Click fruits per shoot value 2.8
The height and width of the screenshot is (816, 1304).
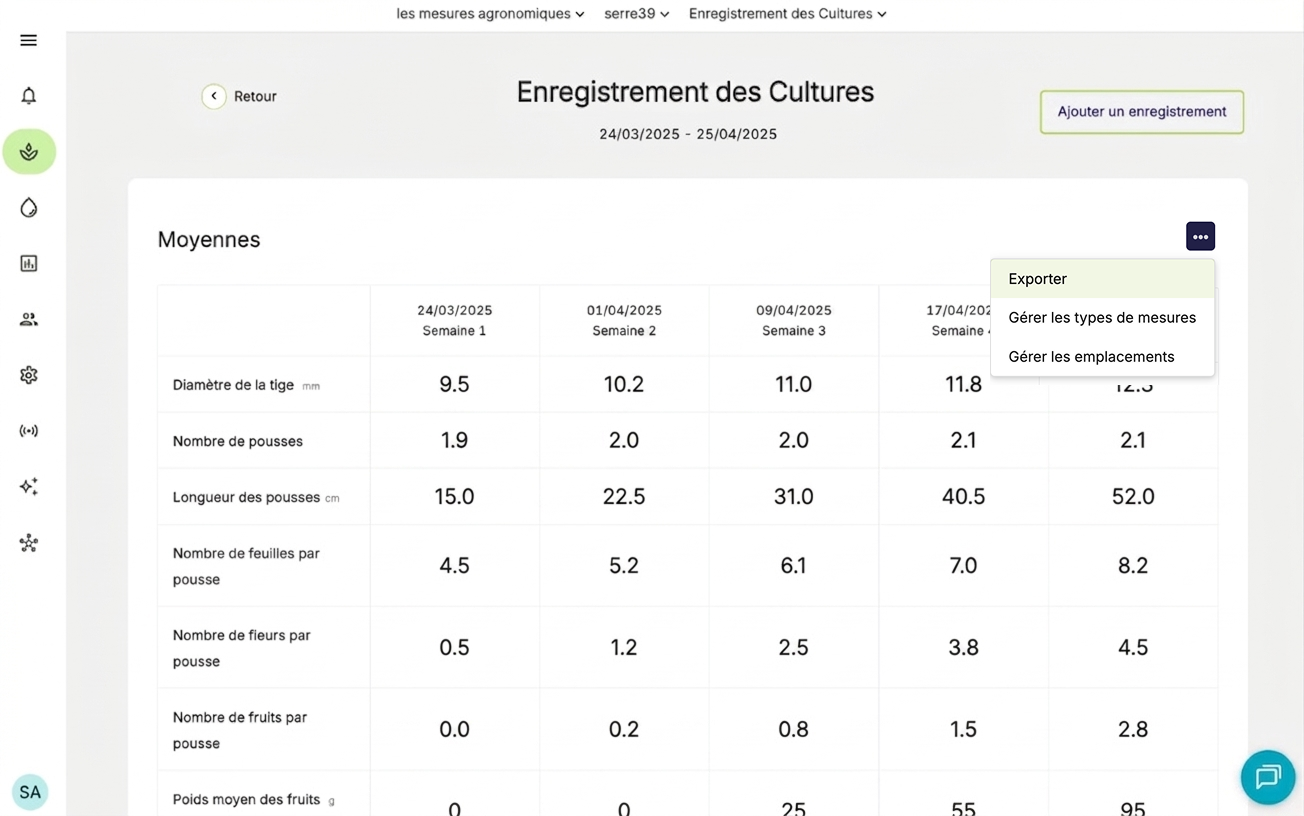pos(1133,730)
